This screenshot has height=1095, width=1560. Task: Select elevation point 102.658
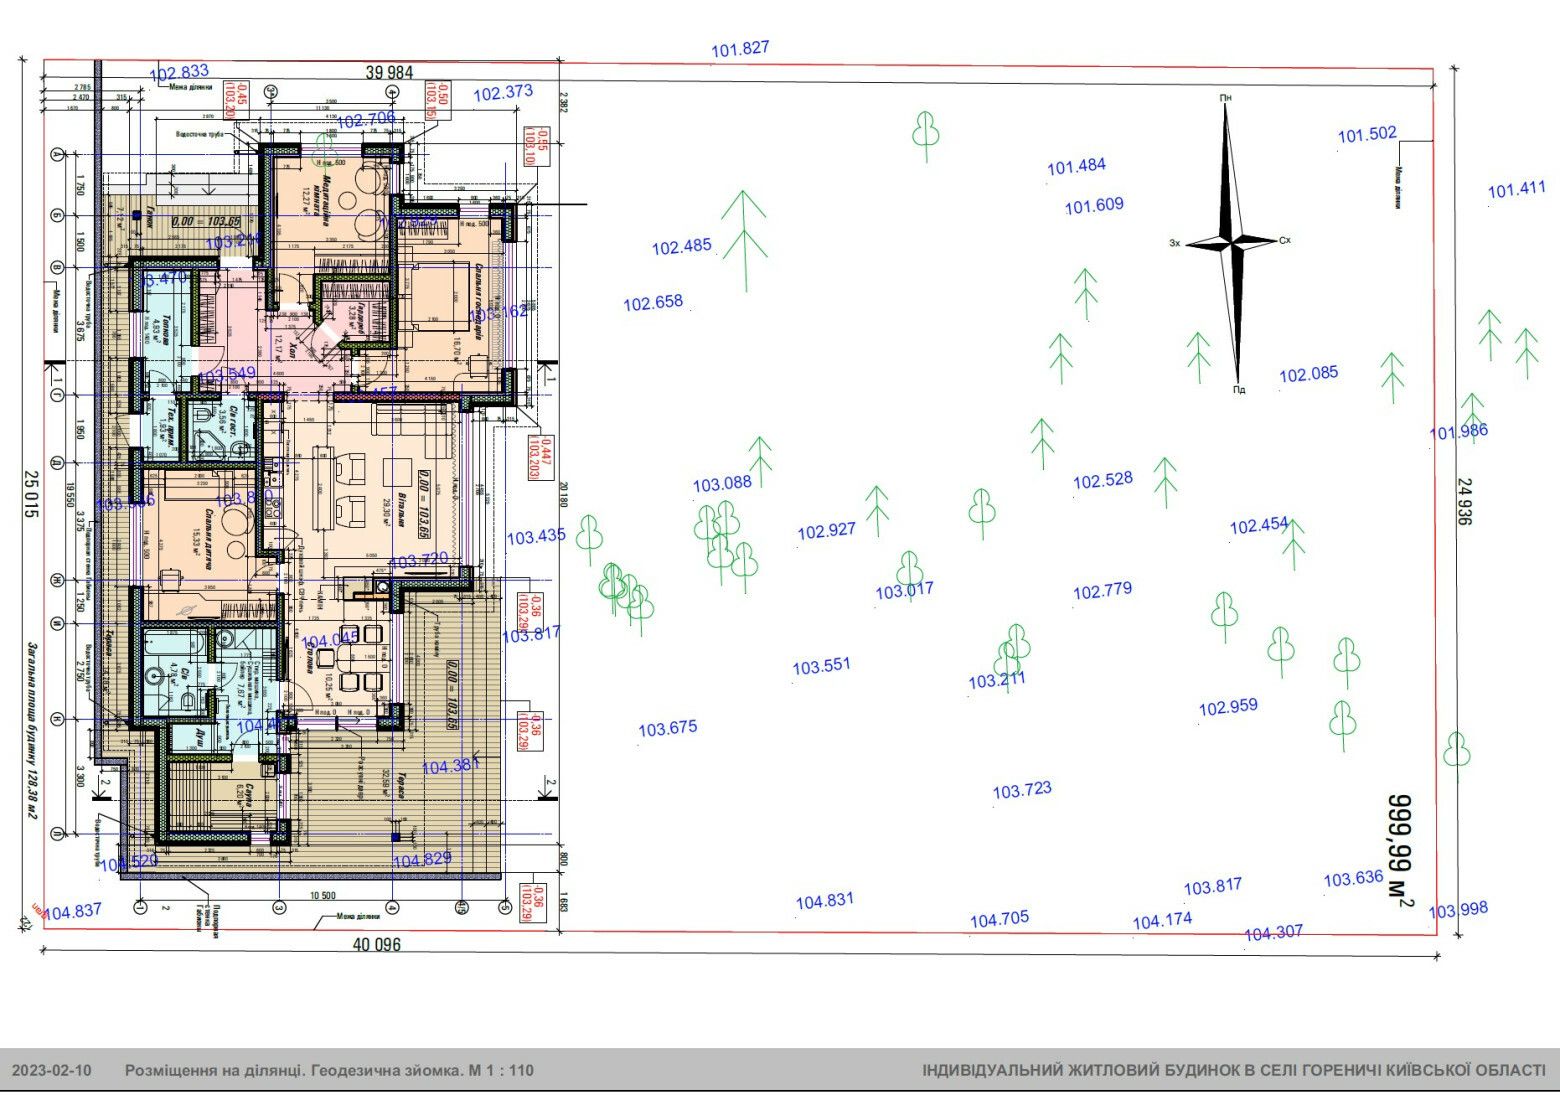click(x=653, y=302)
